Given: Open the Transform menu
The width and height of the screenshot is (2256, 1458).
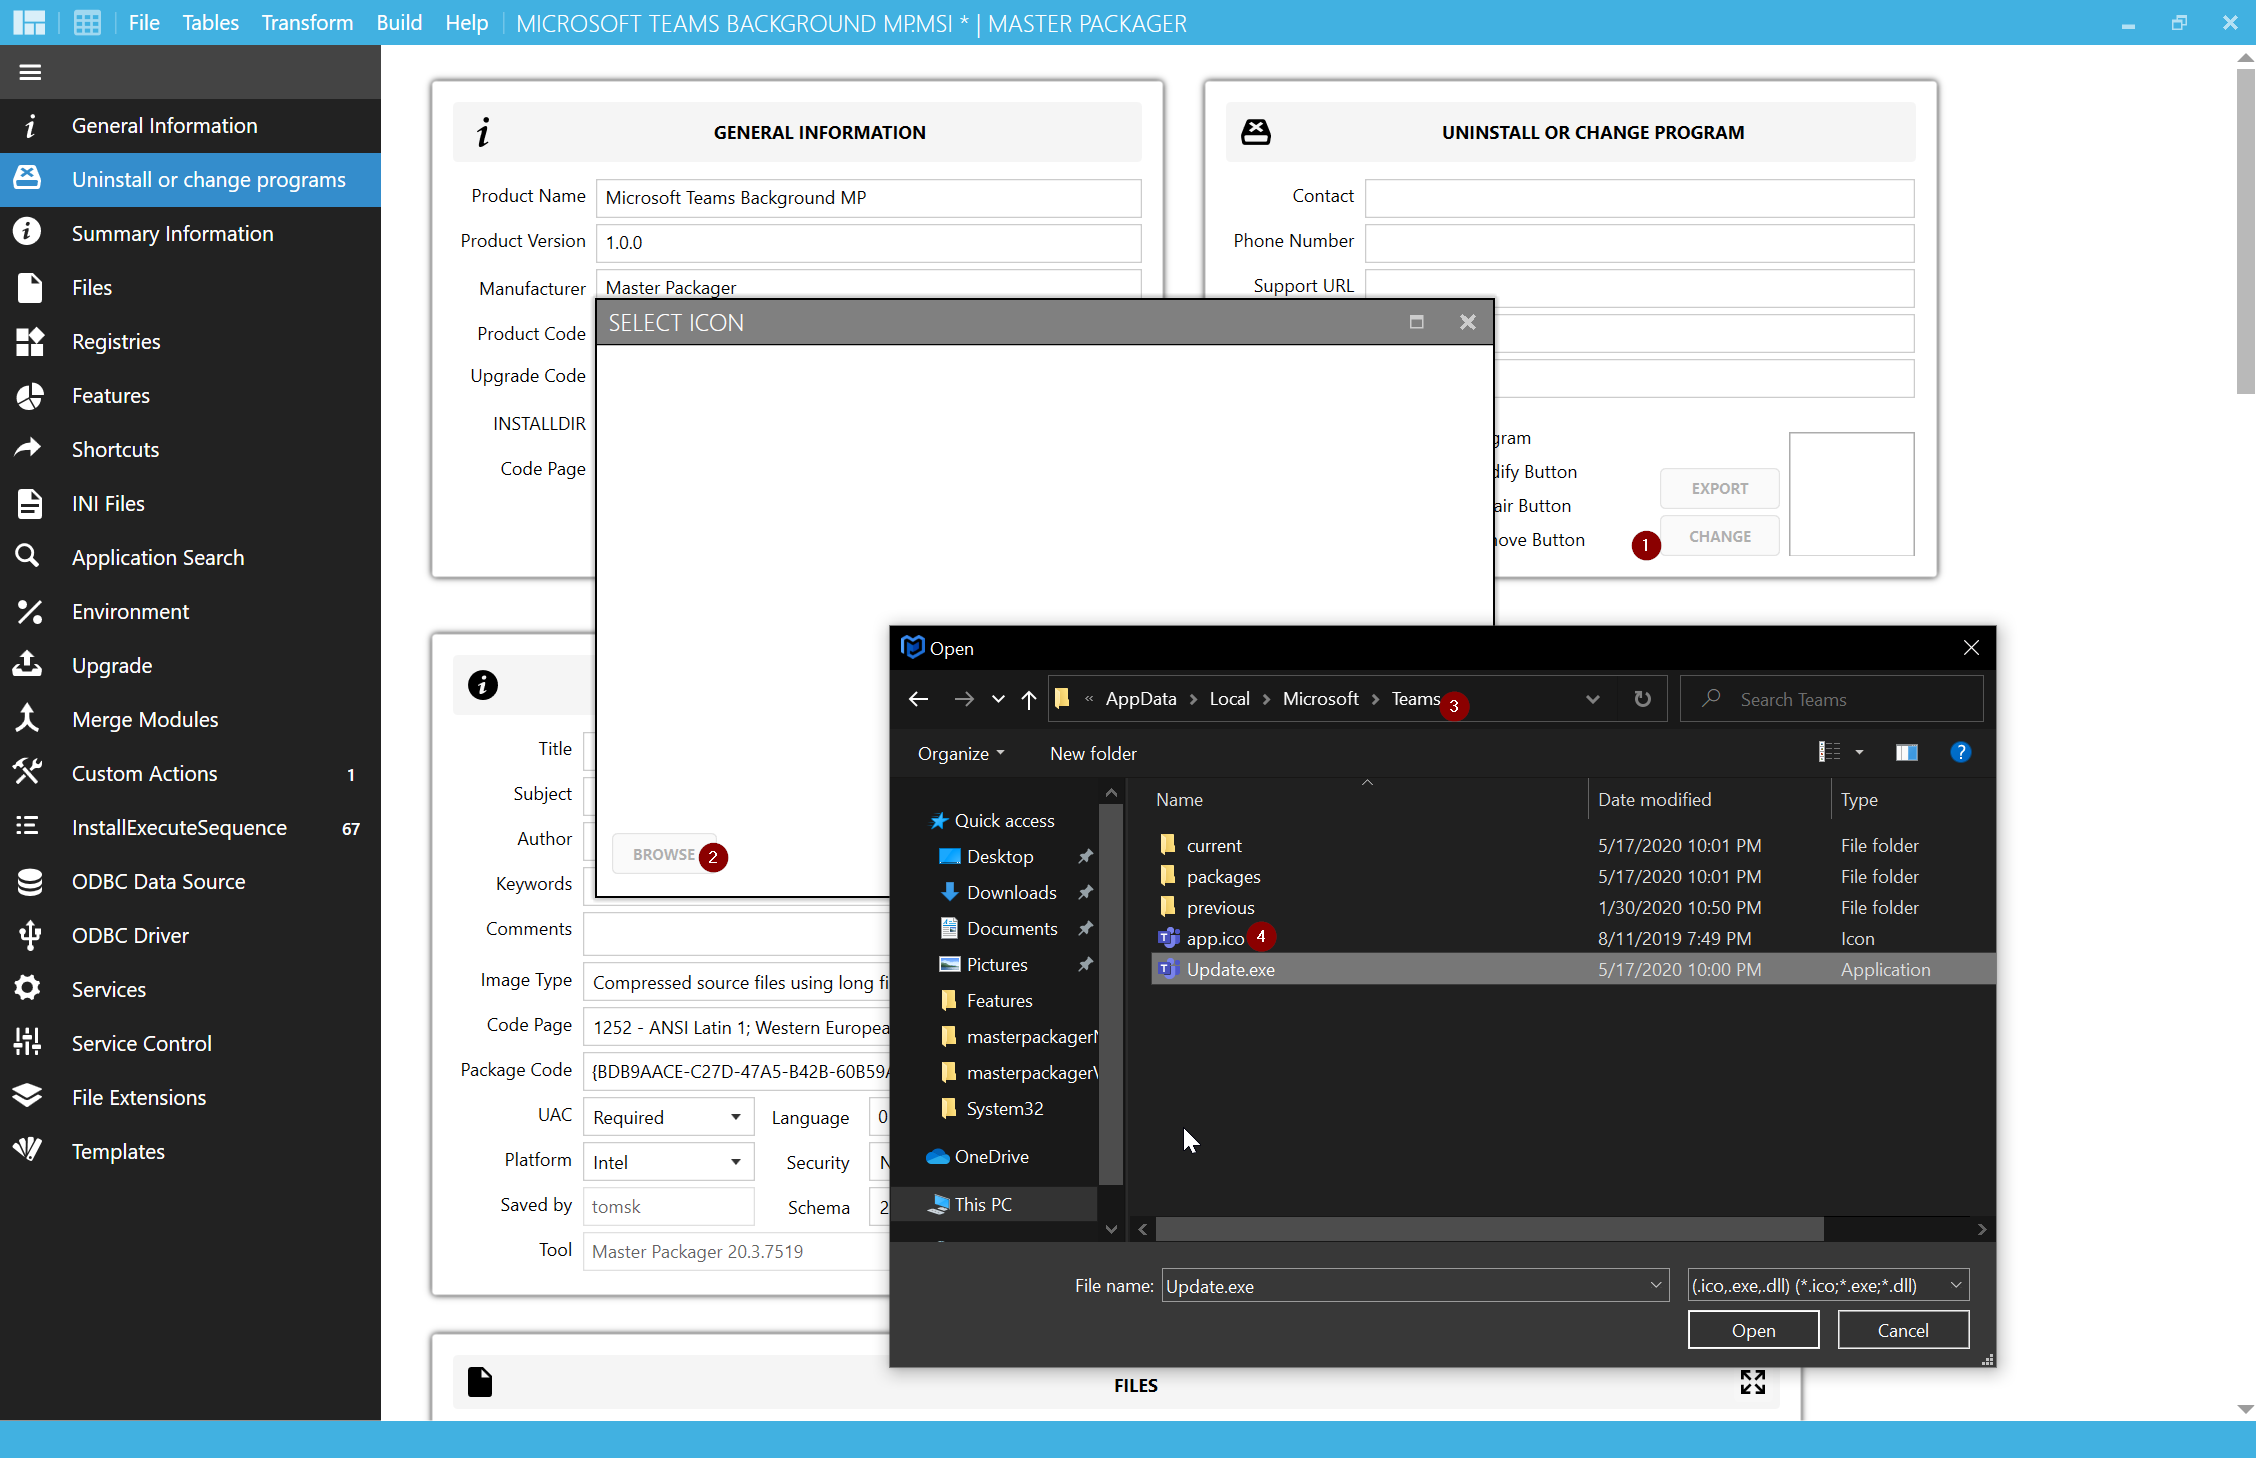Looking at the screenshot, I should click(307, 23).
